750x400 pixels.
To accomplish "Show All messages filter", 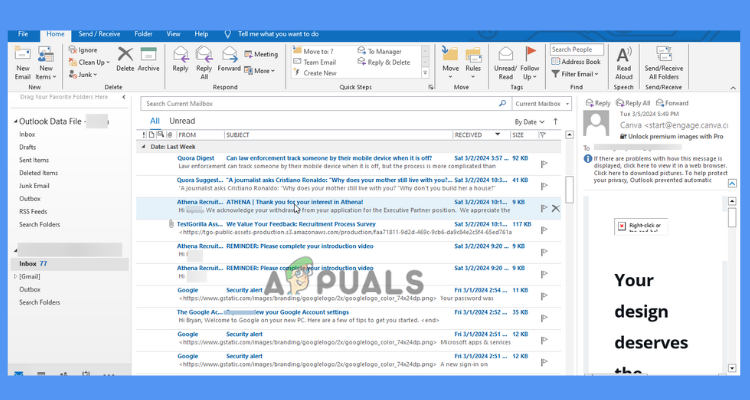I will (154, 121).
